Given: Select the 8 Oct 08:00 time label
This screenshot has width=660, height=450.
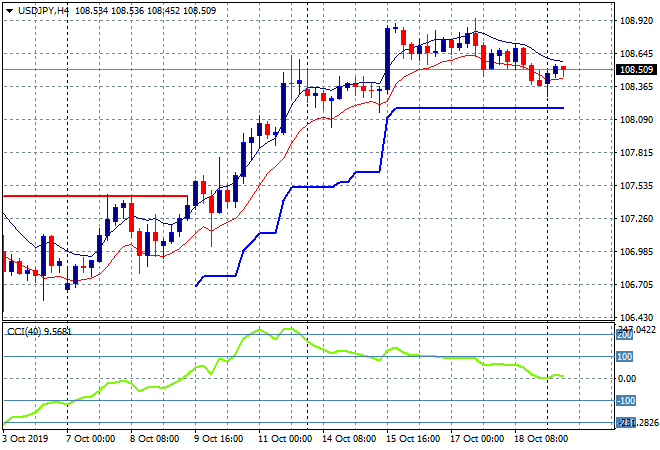Looking at the screenshot, I should pos(155,439).
